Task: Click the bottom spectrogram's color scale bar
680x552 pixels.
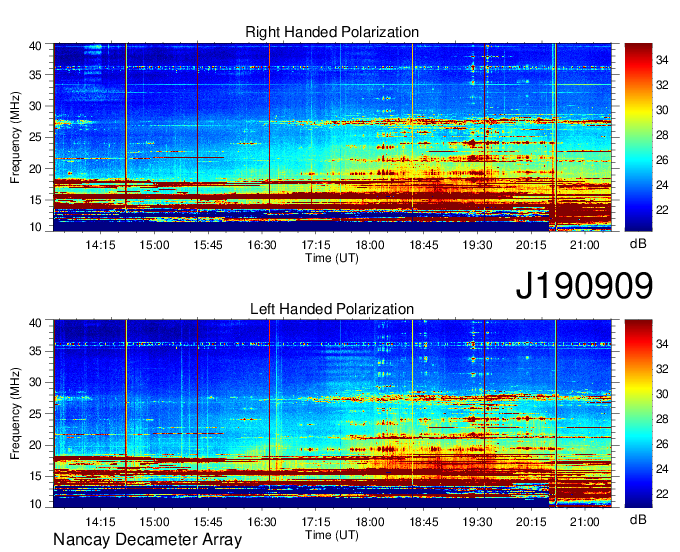Action: pos(638,414)
